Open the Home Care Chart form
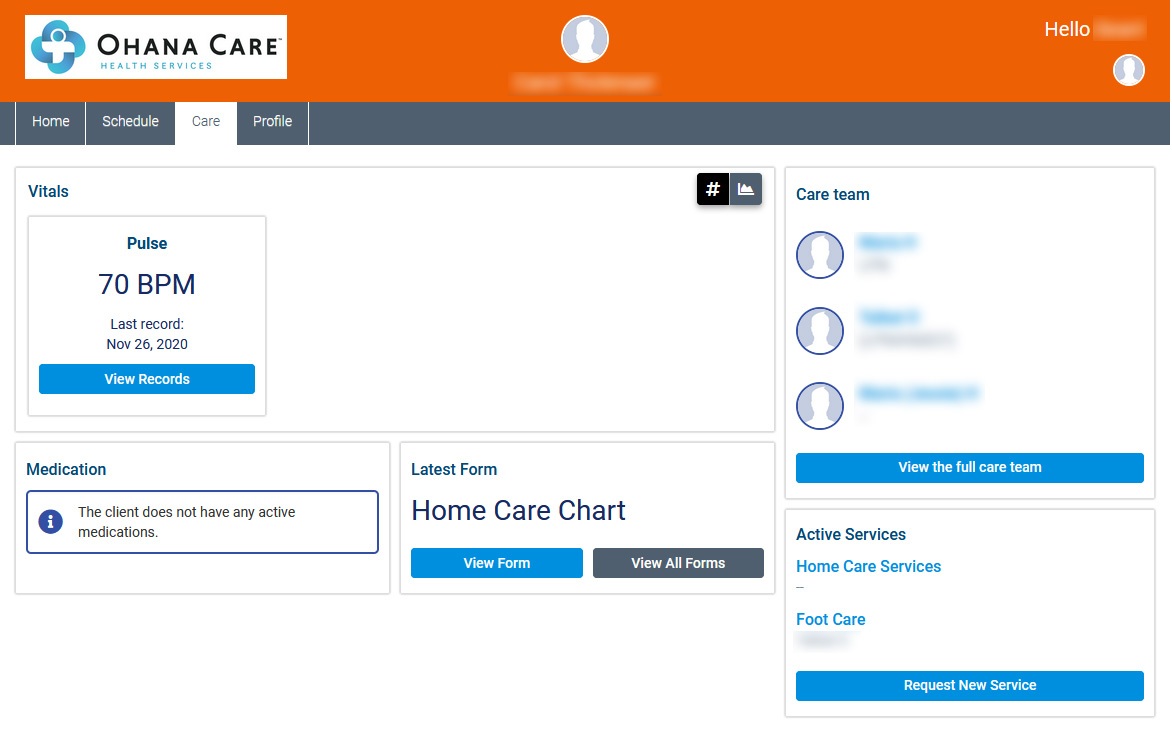 pos(496,562)
